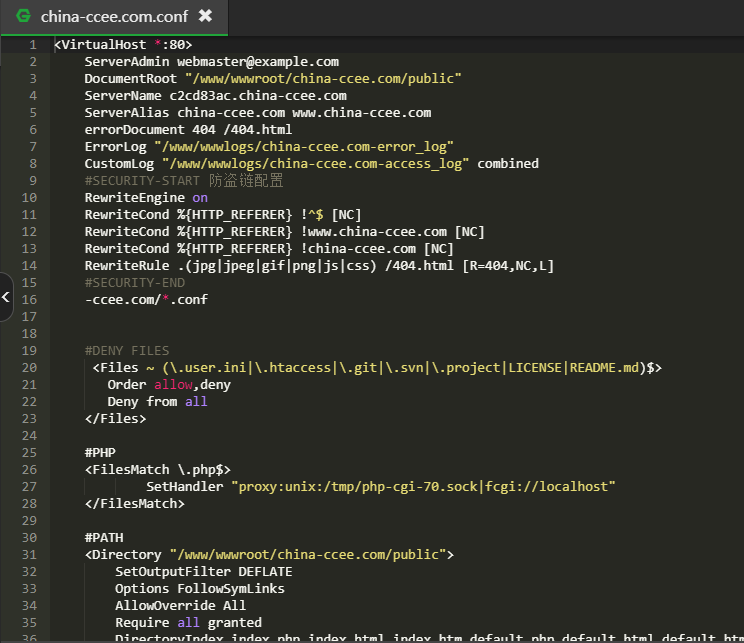Click line number 1 in the gutter

33,45
